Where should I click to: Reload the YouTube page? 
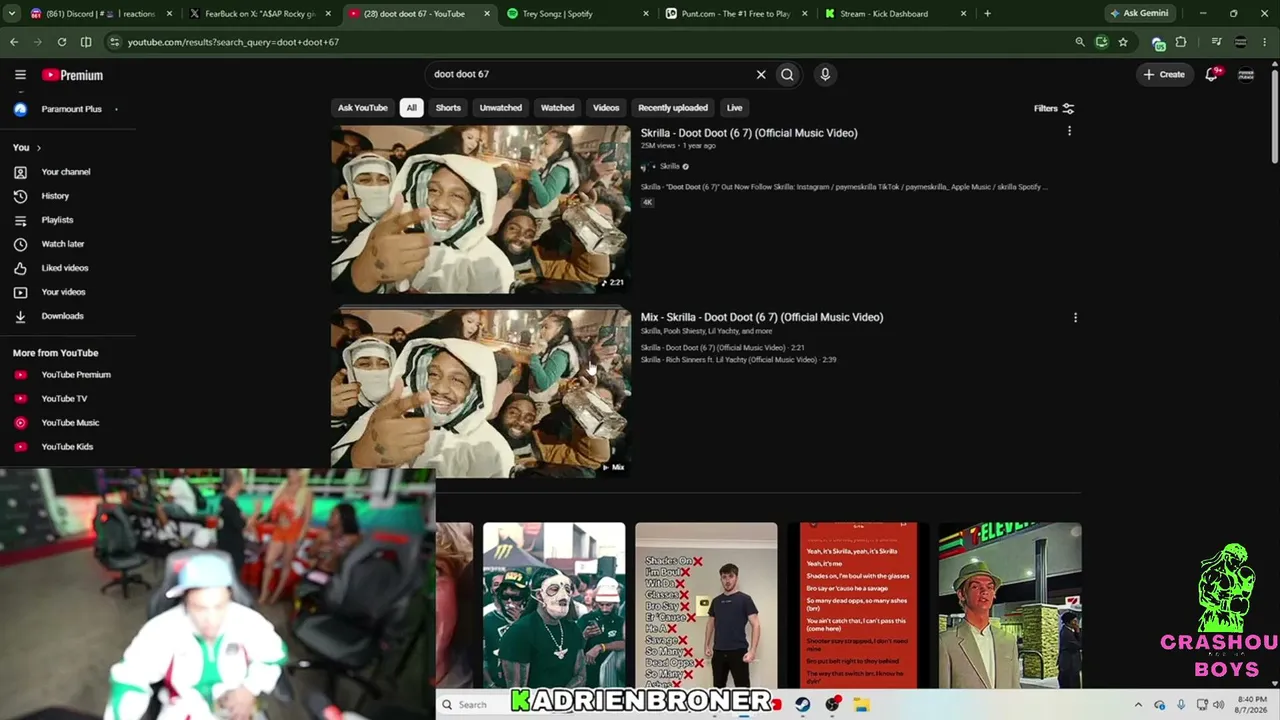(62, 42)
